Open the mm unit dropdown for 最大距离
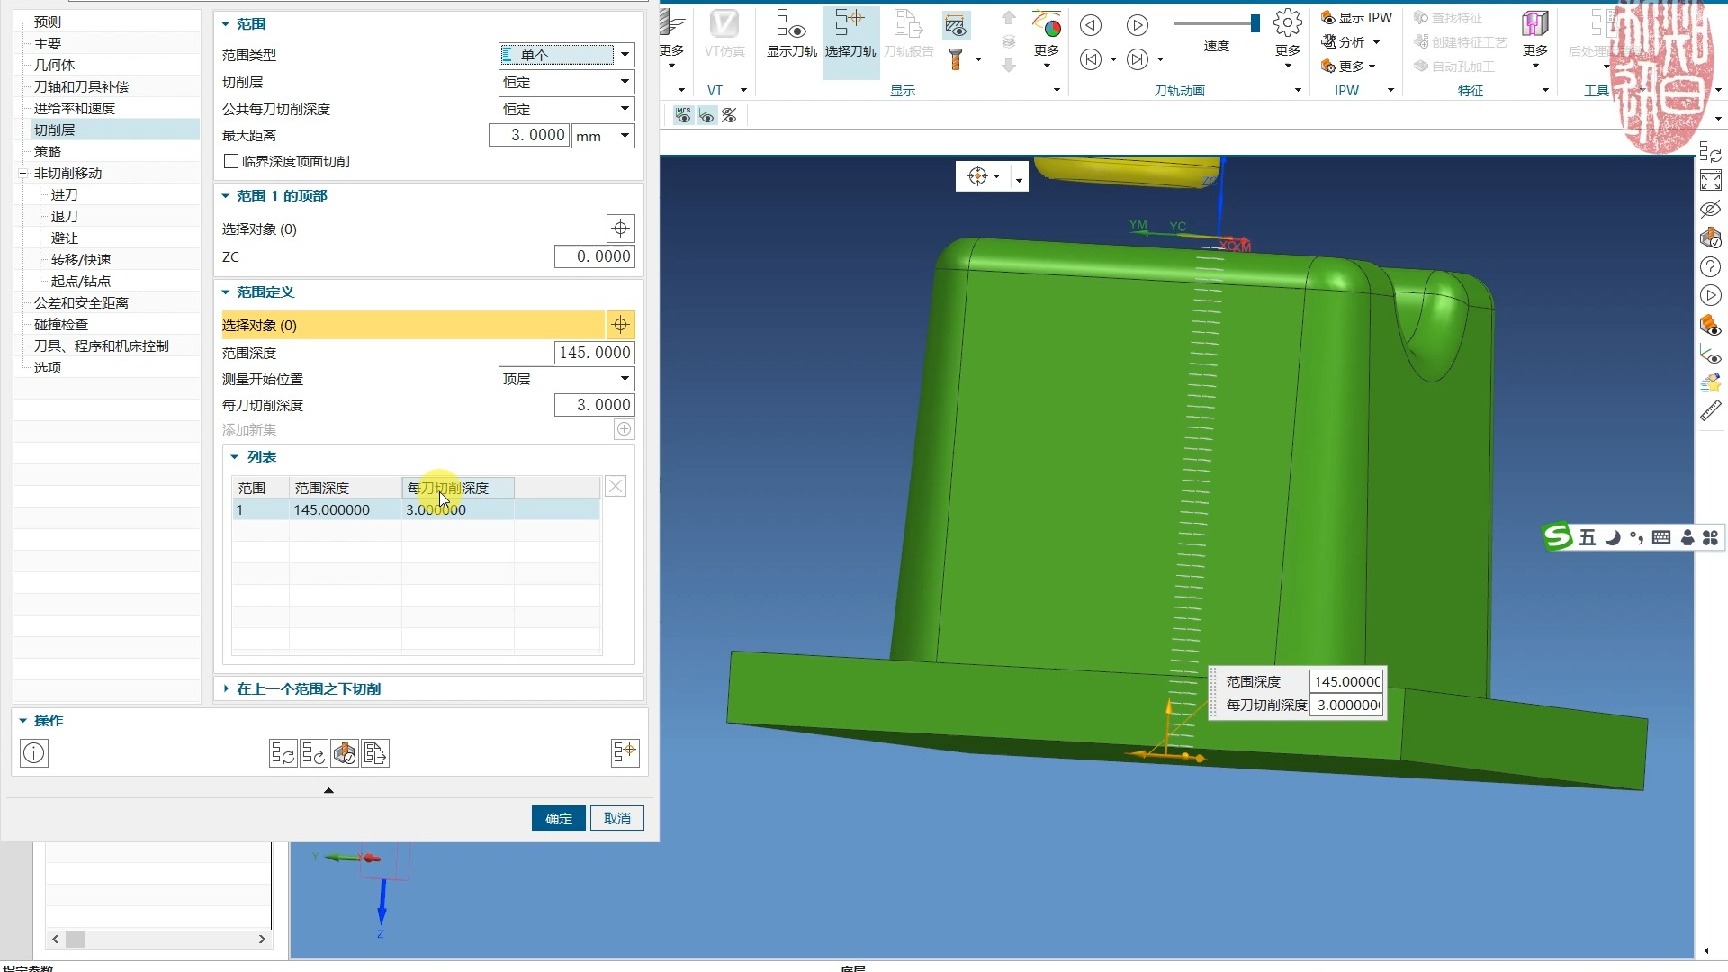The image size is (1728, 972). (x=603, y=135)
